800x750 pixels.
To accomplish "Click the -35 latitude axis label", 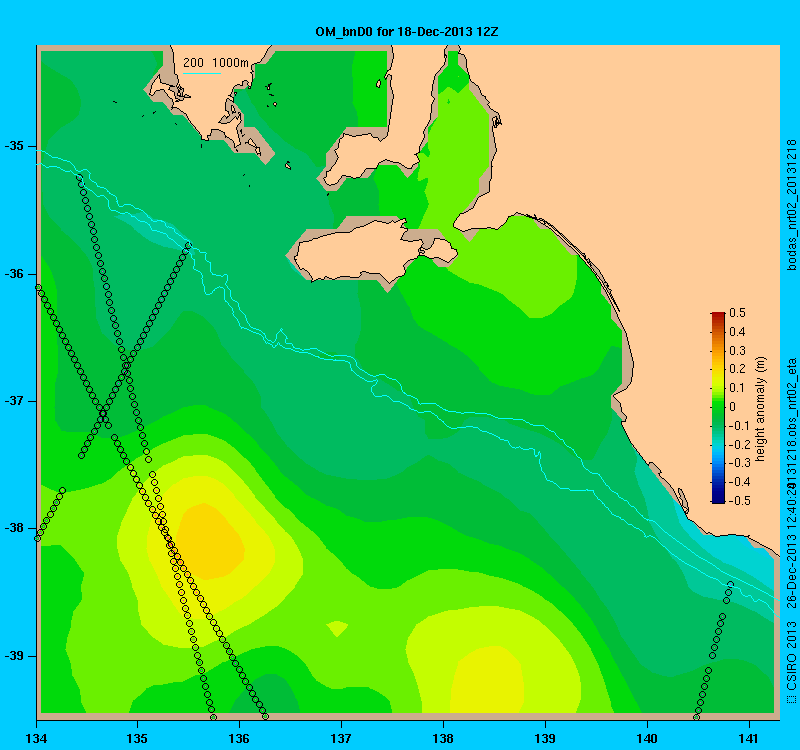I will tap(14, 146).
